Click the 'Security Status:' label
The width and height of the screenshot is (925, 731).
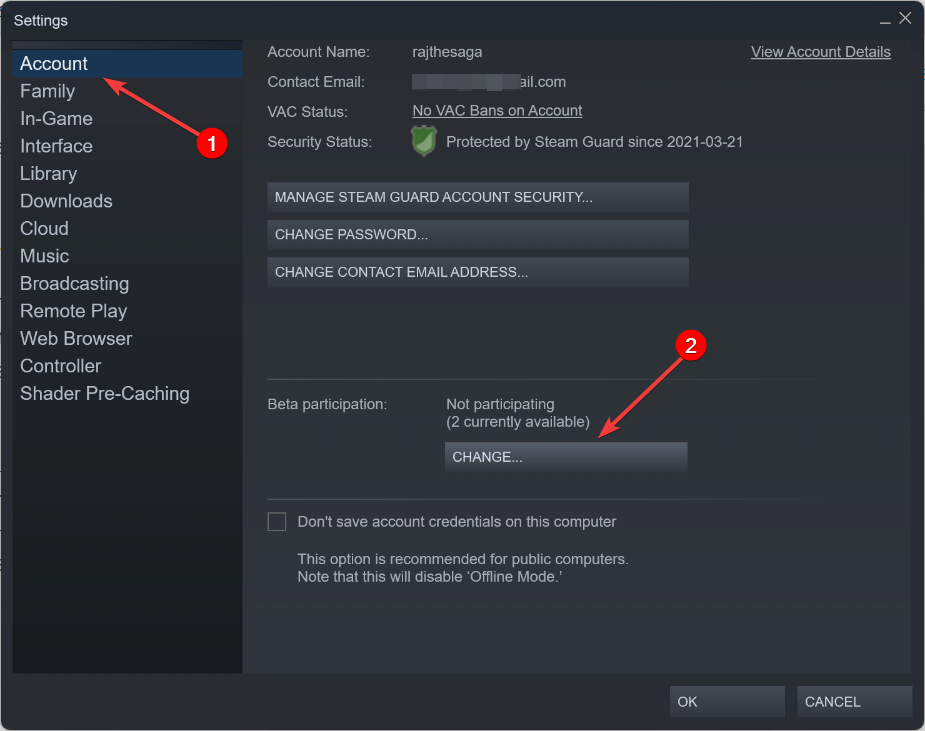pos(320,142)
